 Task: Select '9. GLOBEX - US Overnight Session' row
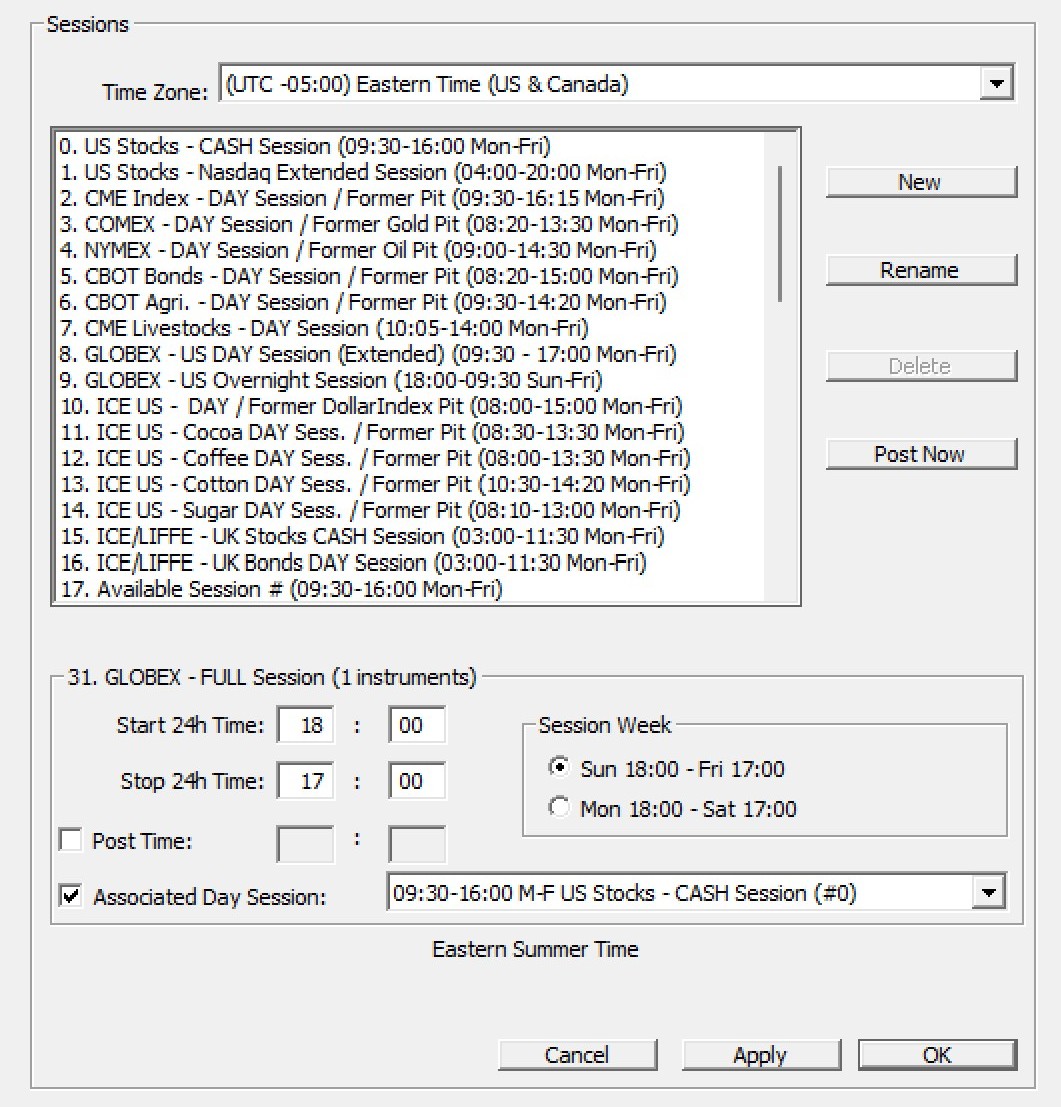pyautogui.click(x=411, y=381)
